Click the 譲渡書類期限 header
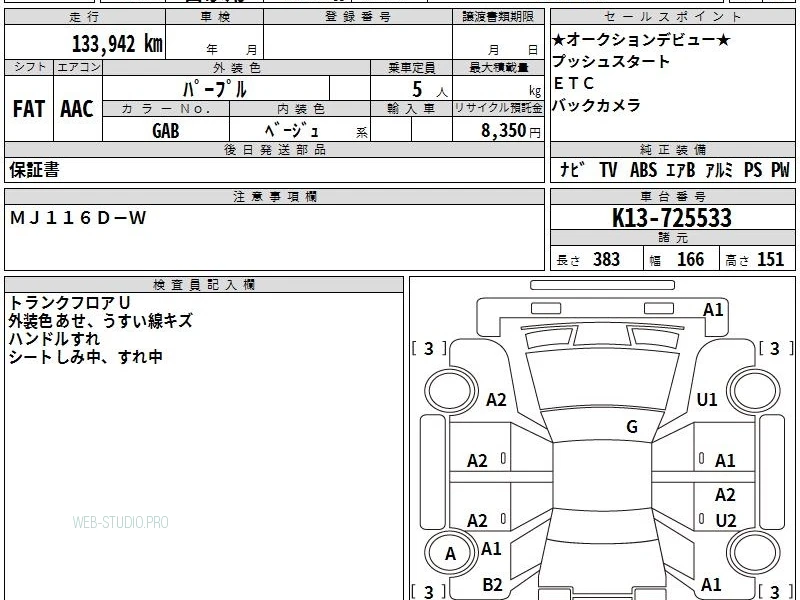Viewport: 800px width, 600px height. click(498, 17)
